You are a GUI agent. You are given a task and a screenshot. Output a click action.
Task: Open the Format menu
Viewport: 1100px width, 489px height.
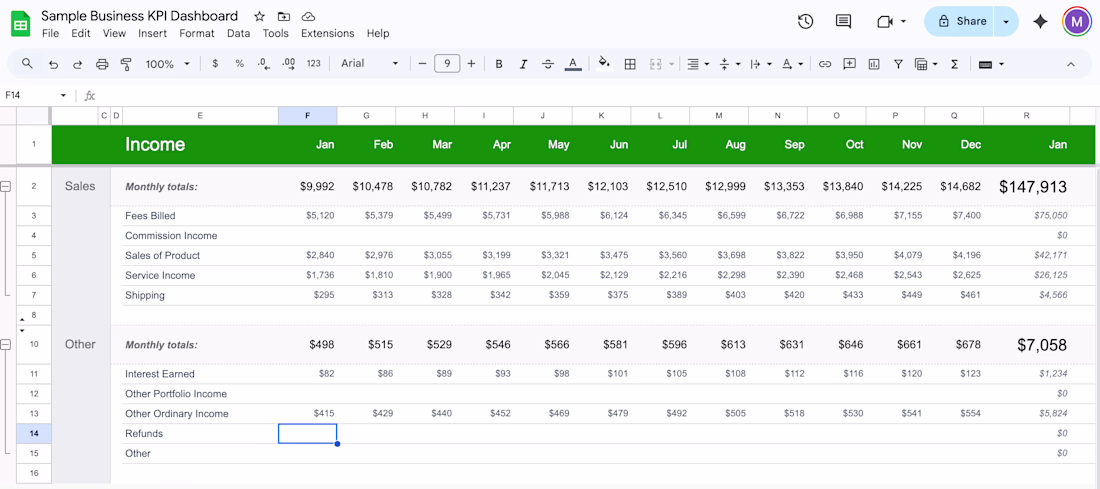pyautogui.click(x=197, y=33)
